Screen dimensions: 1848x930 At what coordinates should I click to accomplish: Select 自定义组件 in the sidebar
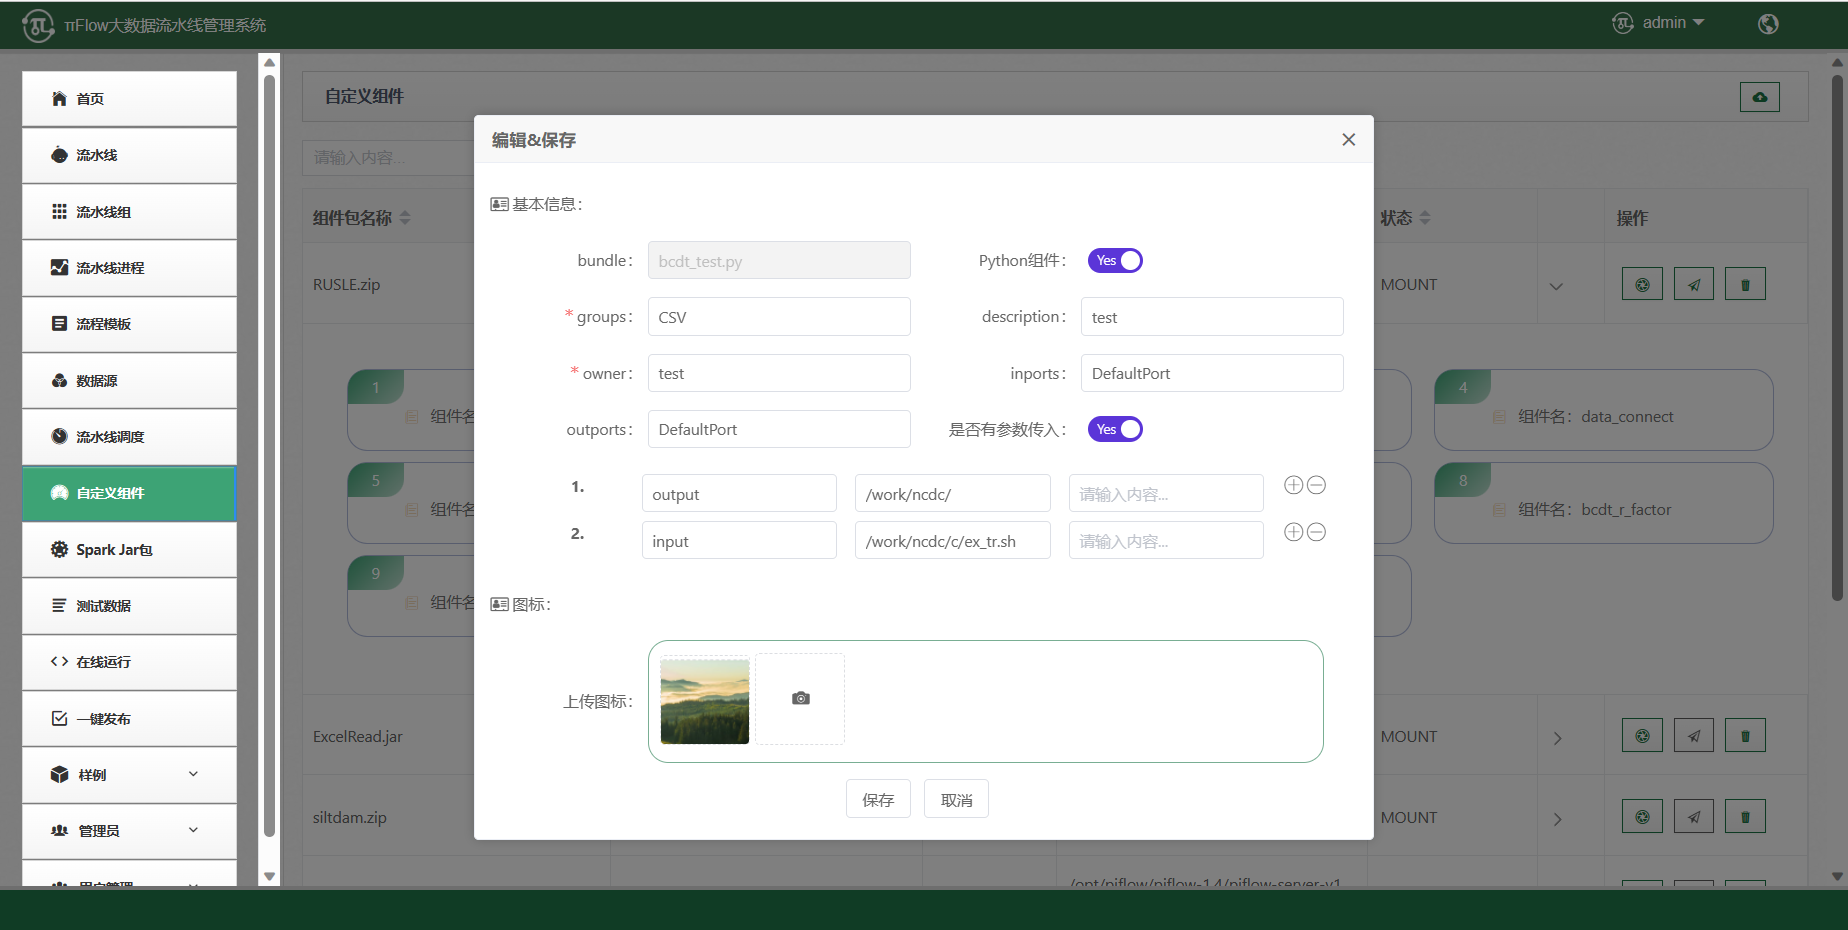pos(129,493)
